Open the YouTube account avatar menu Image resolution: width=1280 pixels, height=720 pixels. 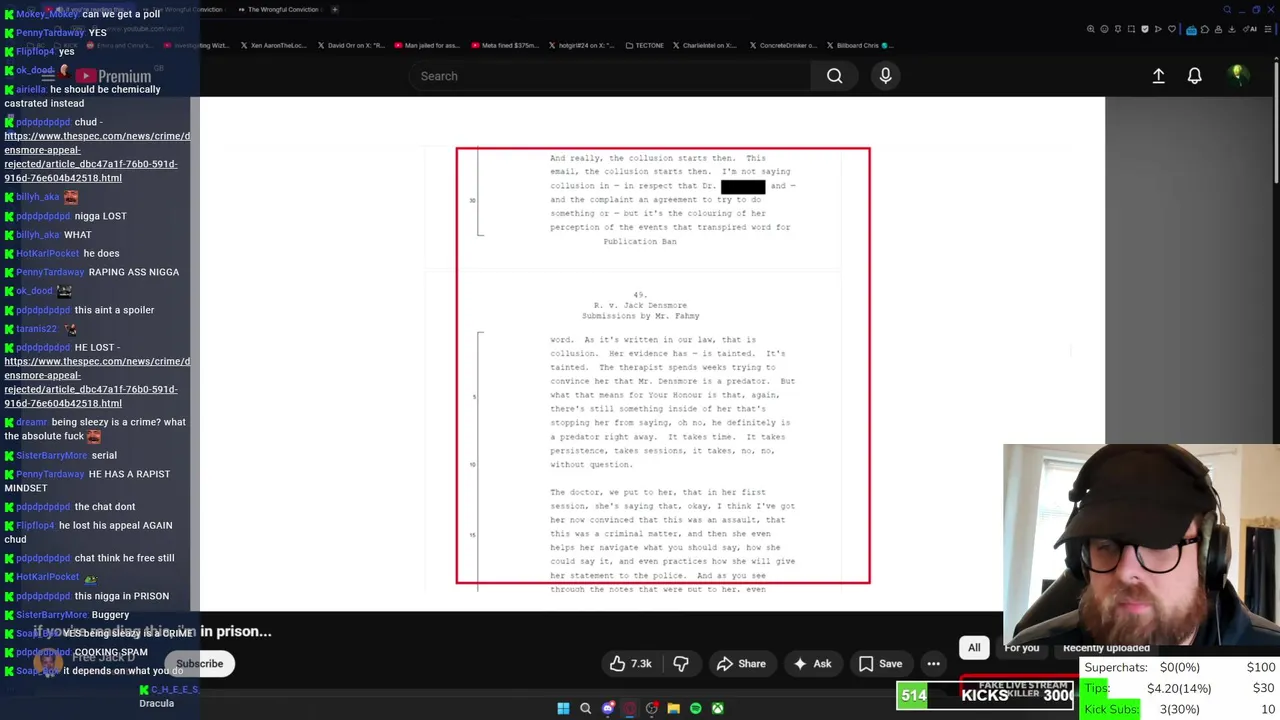[1237, 75]
